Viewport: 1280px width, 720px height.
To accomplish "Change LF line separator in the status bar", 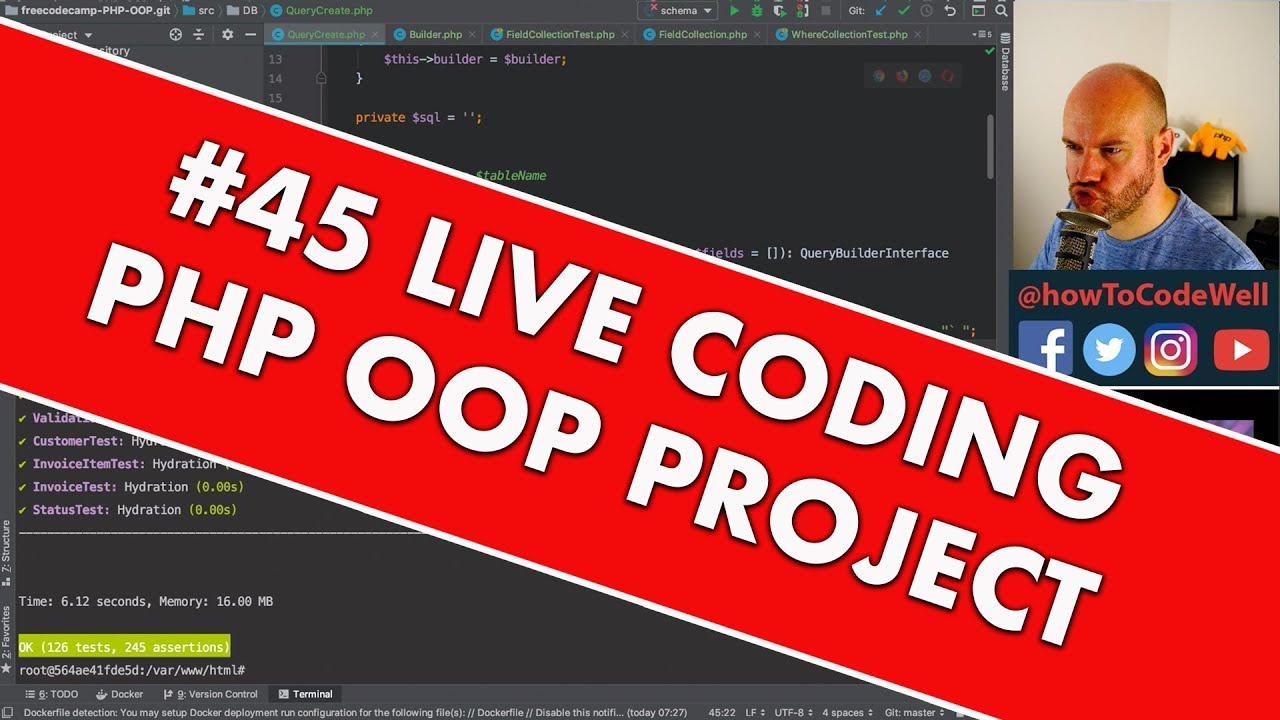I will pyautogui.click(x=756, y=713).
